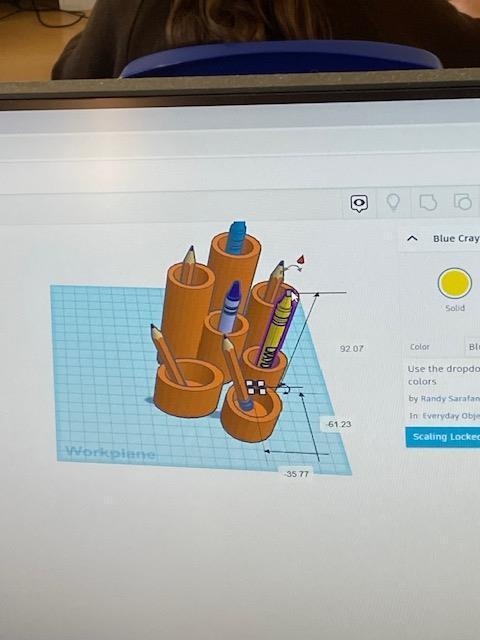Open the Everyday Objects category link
This screenshot has height=640, width=480.
451,416
